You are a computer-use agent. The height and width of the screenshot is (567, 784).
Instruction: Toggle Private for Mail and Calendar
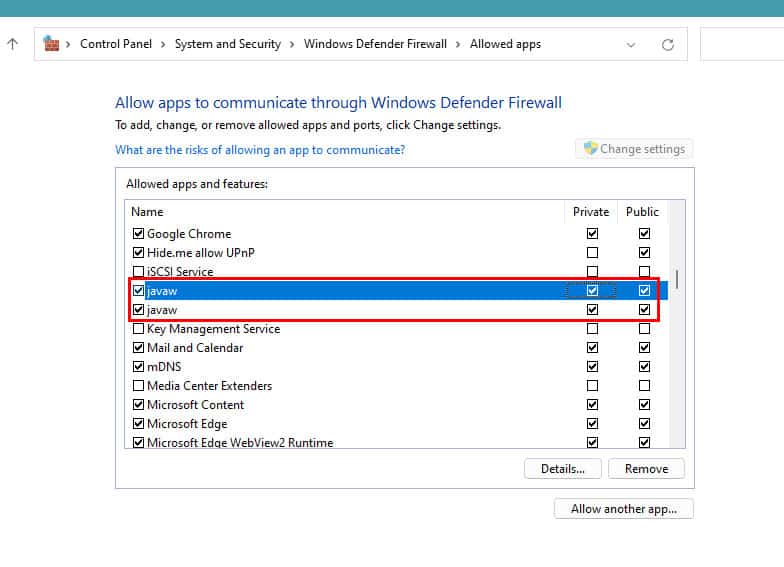click(x=592, y=348)
